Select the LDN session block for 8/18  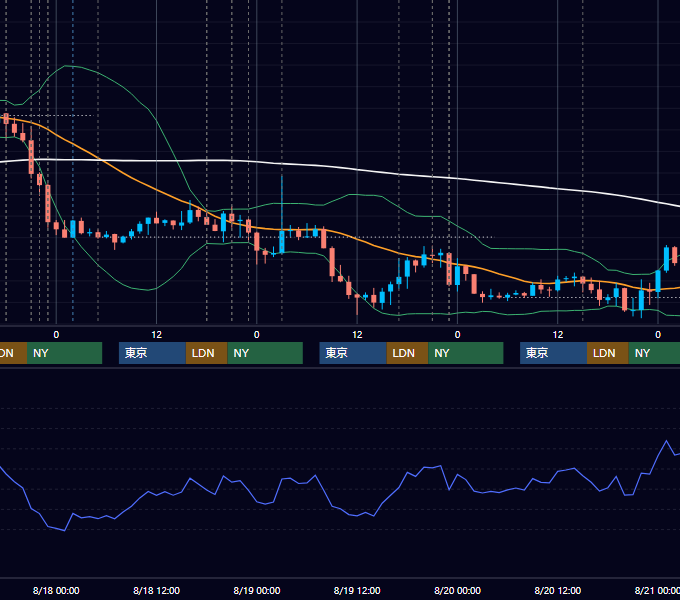click(206, 353)
